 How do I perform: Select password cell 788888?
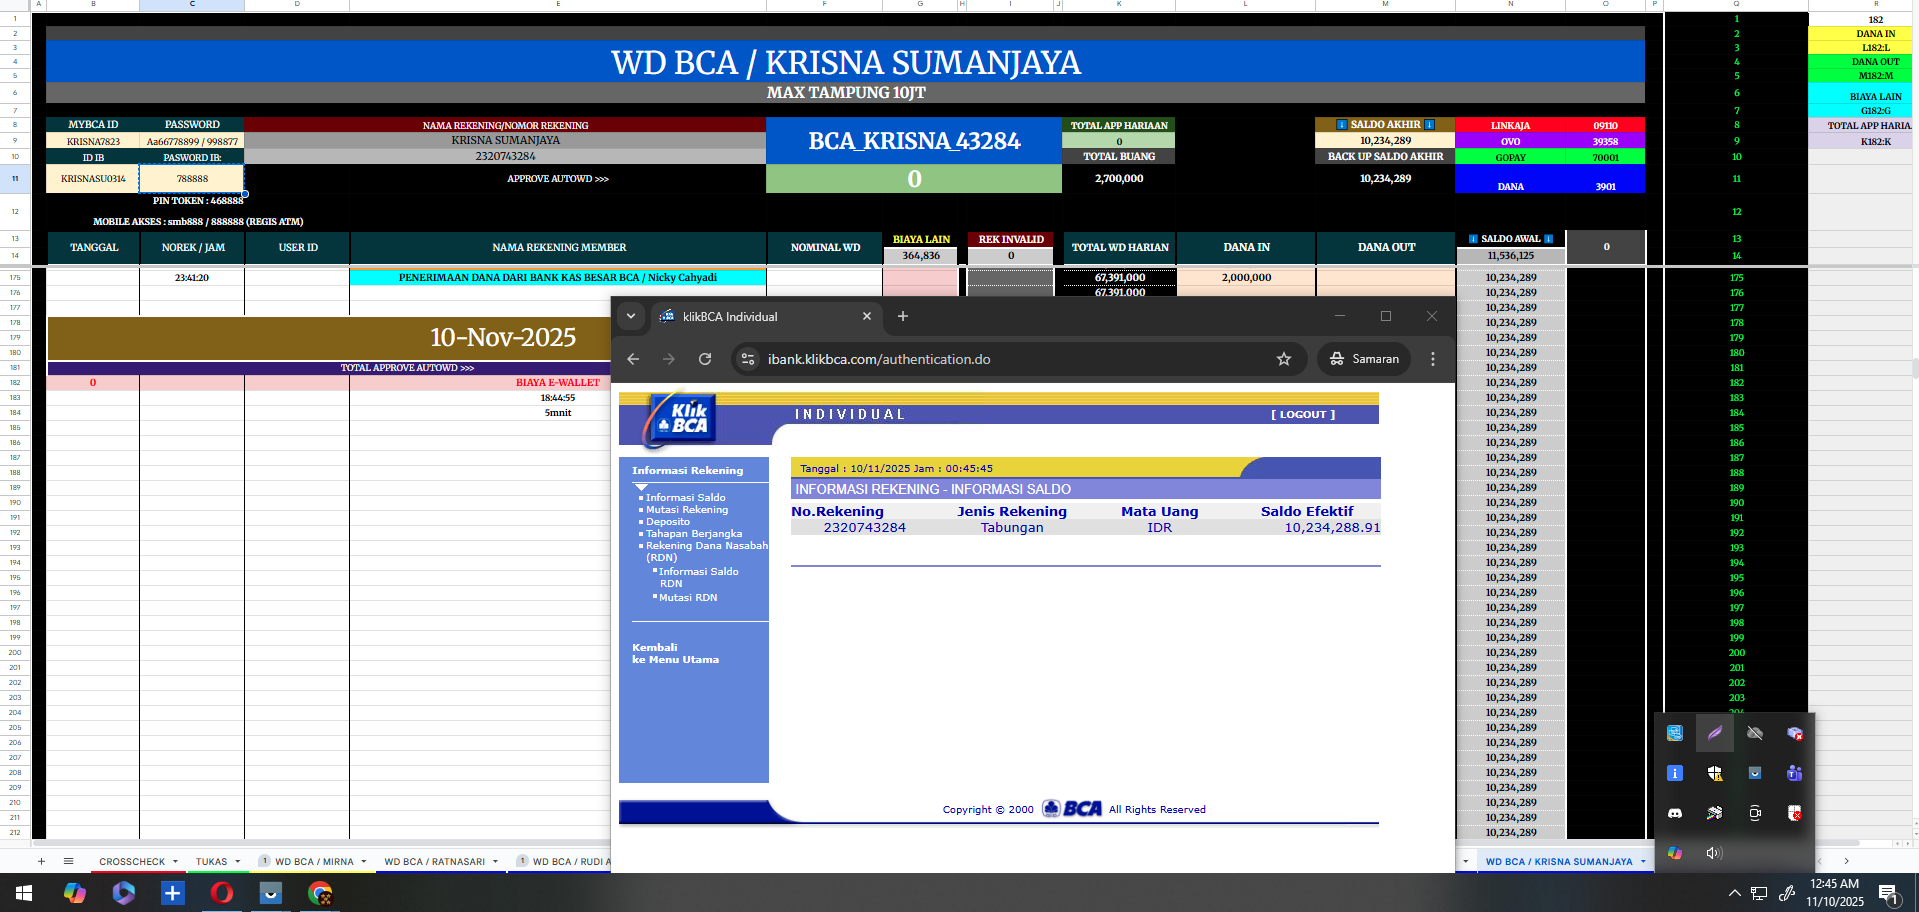[192, 179]
